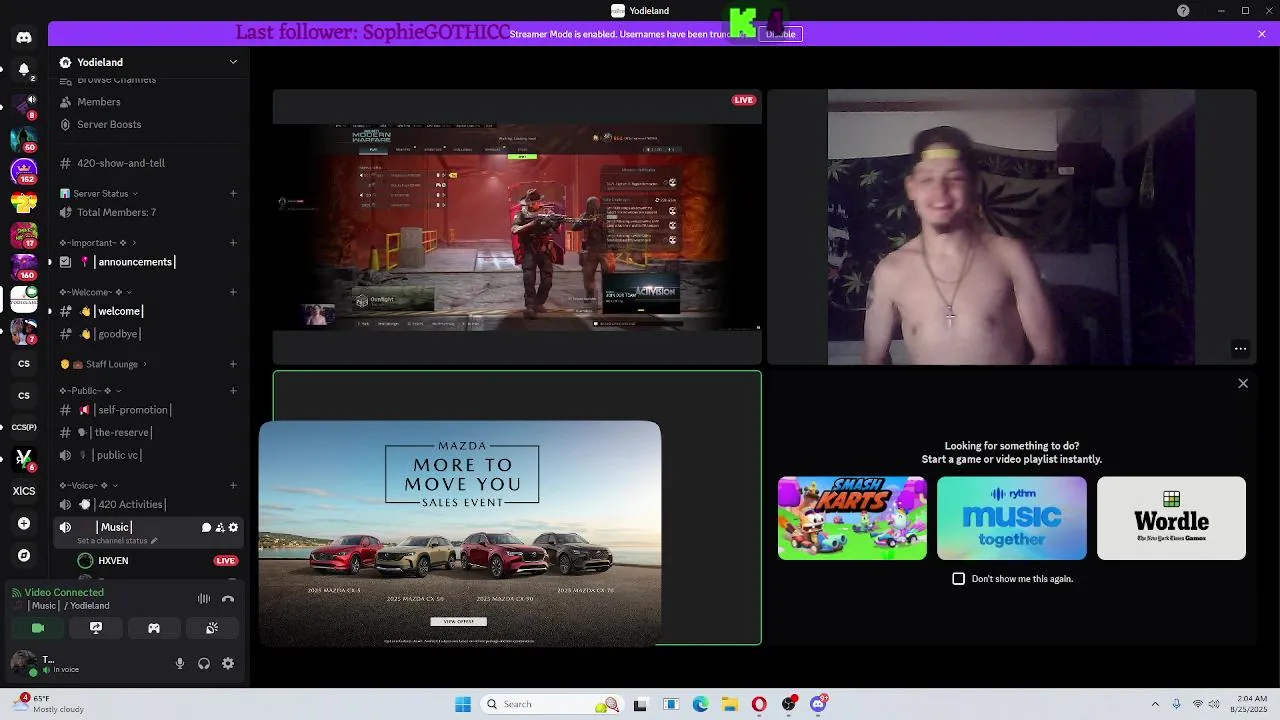Screen dimensions: 1280x720
Task: Open Server Boosts
Action: 148,124
